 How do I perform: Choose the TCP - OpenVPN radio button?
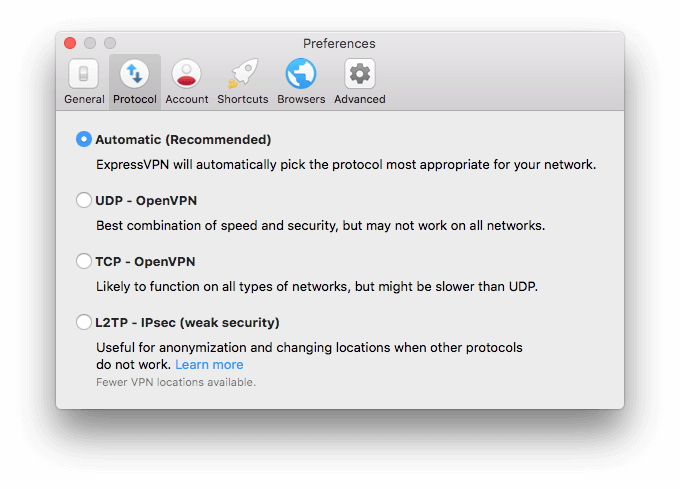point(84,261)
